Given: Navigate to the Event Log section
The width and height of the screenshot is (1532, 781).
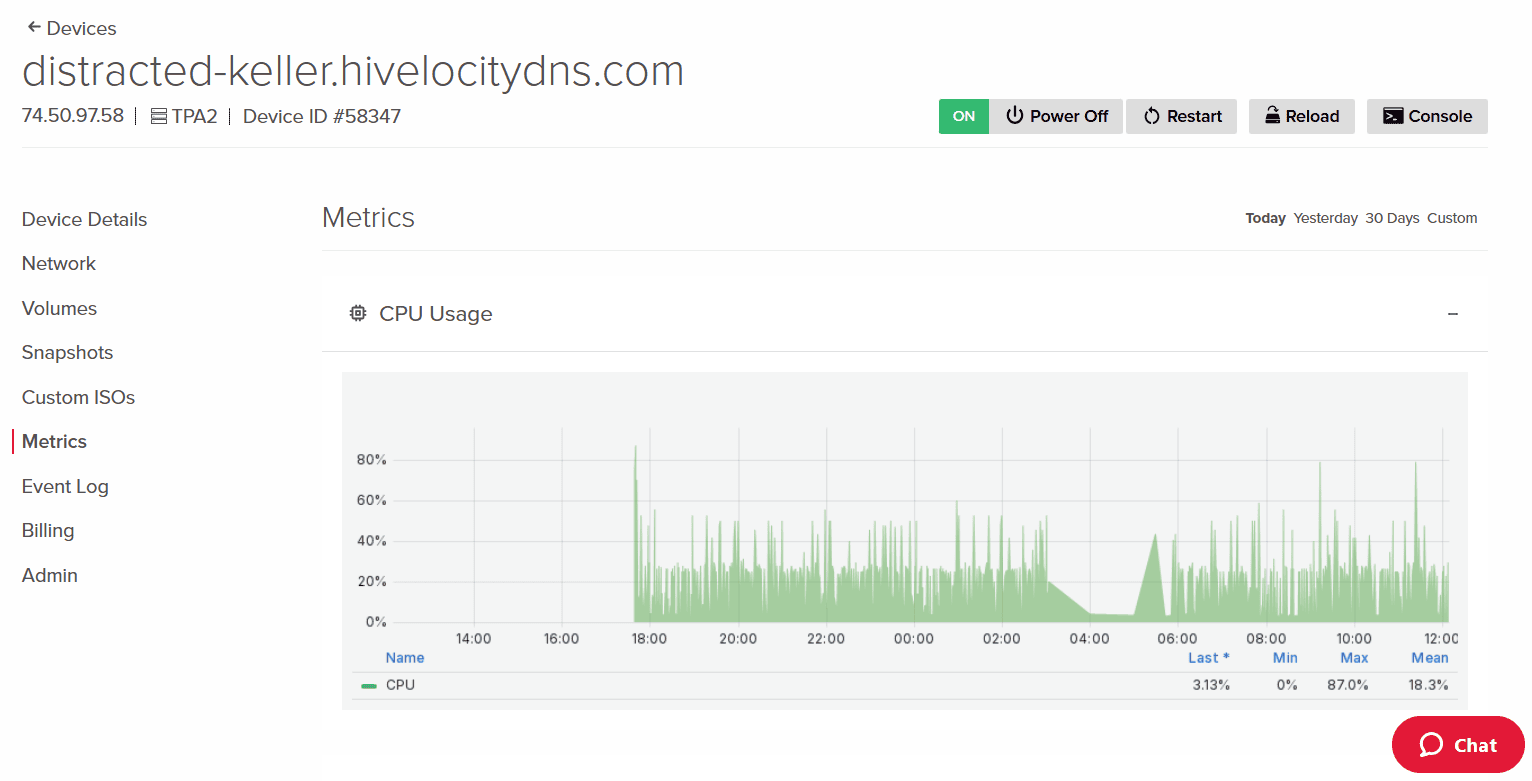Looking at the screenshot, I should (64, 486).
